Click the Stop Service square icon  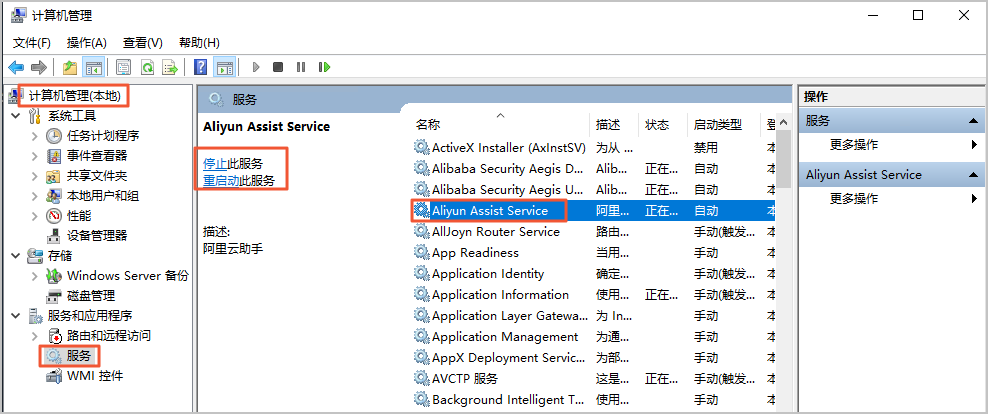(x=278, y=67)
